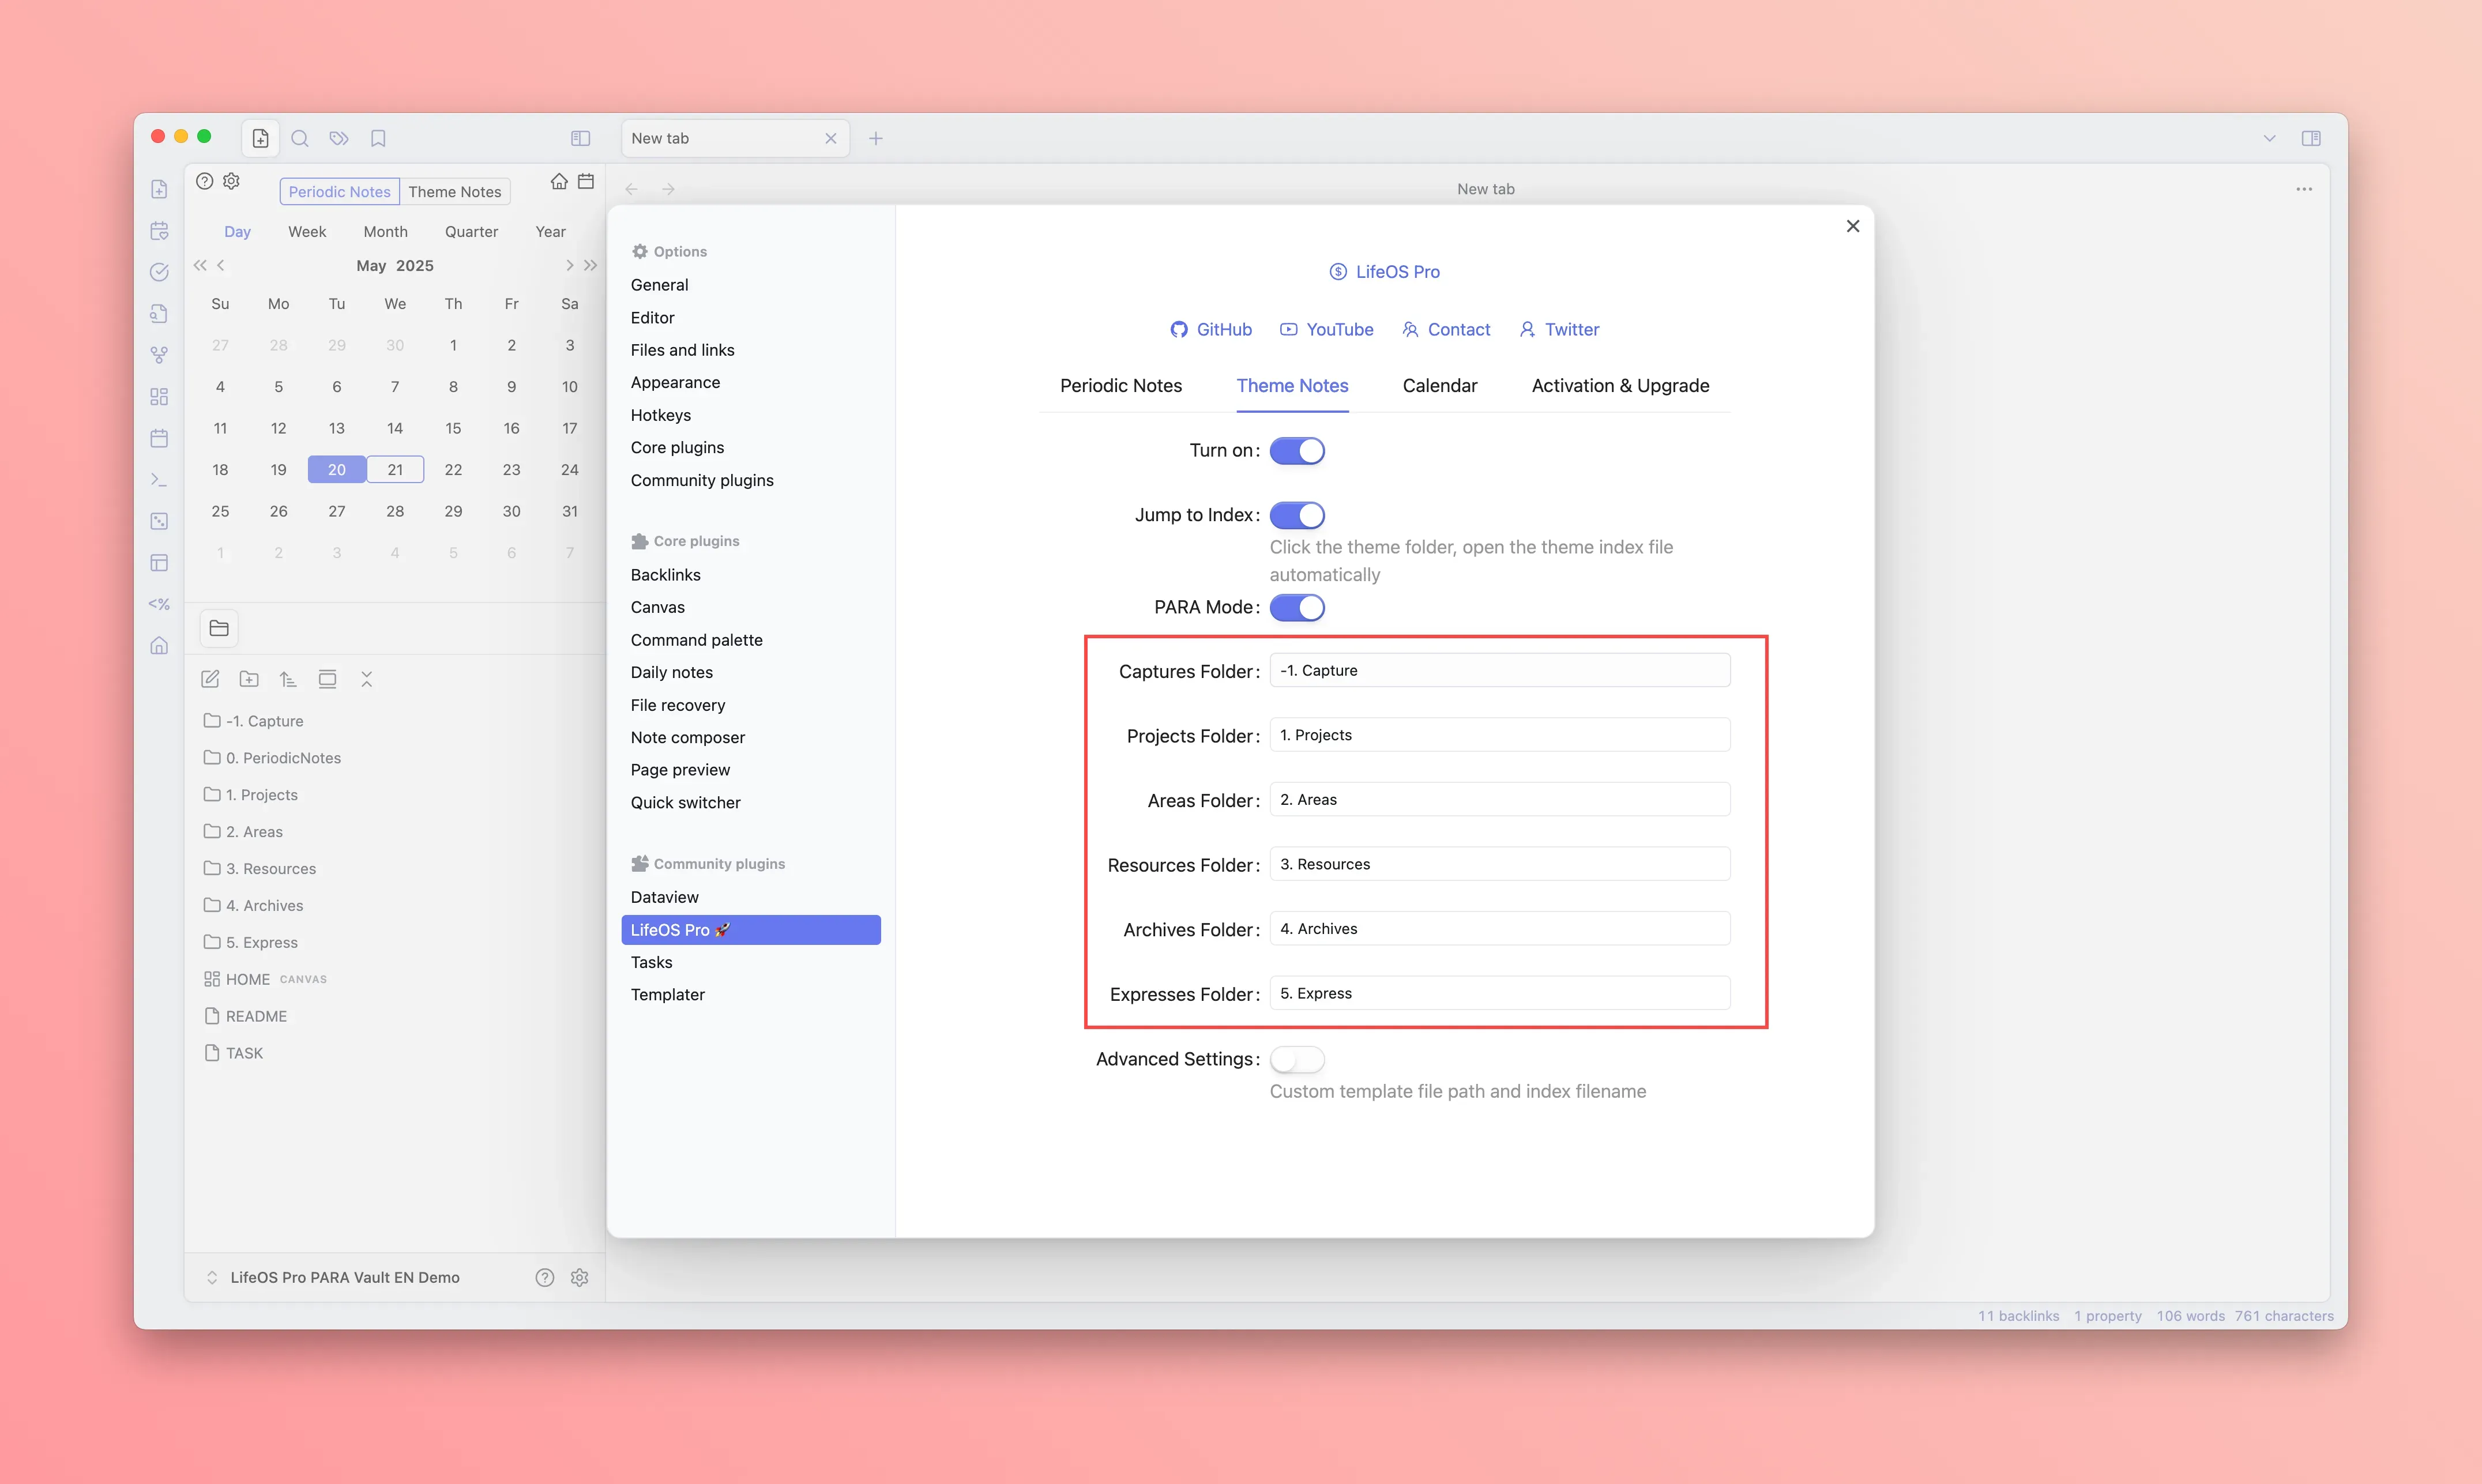
Task: Enable the Advanced Settings toggle
Action: [1297, 1059]
